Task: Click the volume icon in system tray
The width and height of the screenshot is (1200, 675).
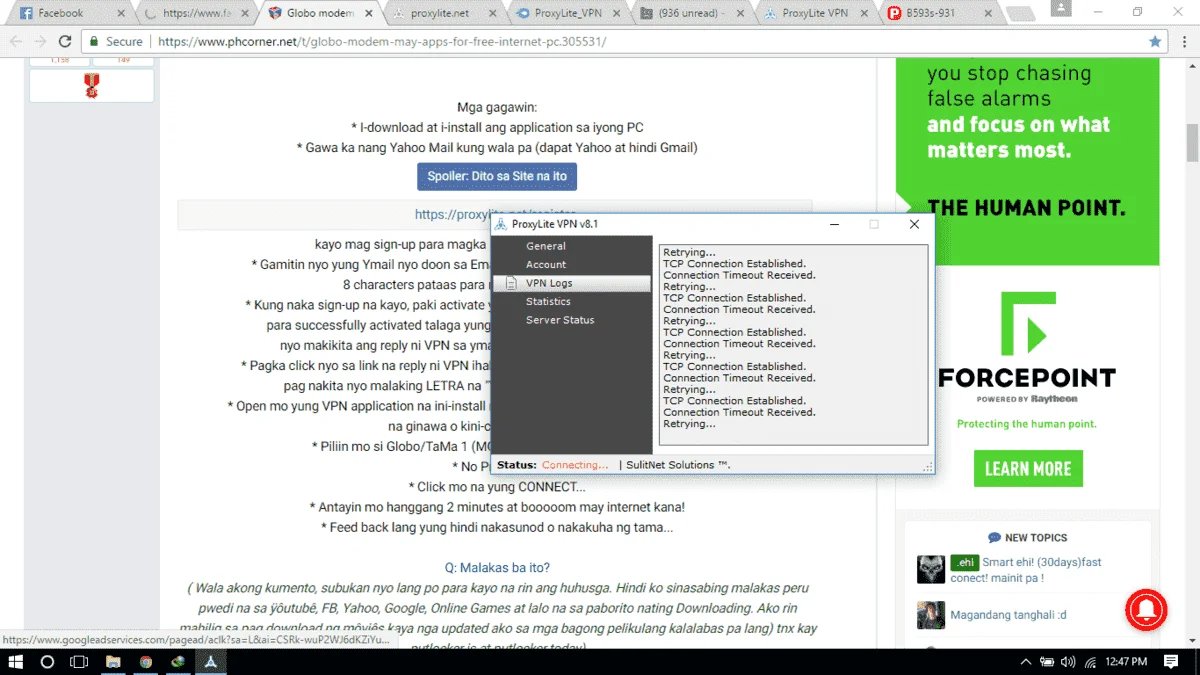Action: (x=1067, y=662)
